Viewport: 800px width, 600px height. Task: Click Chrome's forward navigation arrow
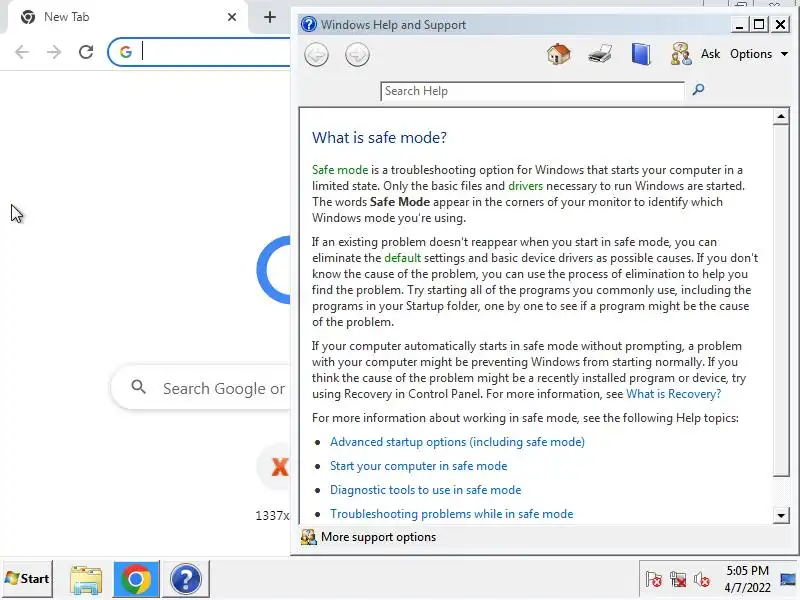(x=54, y=52)
